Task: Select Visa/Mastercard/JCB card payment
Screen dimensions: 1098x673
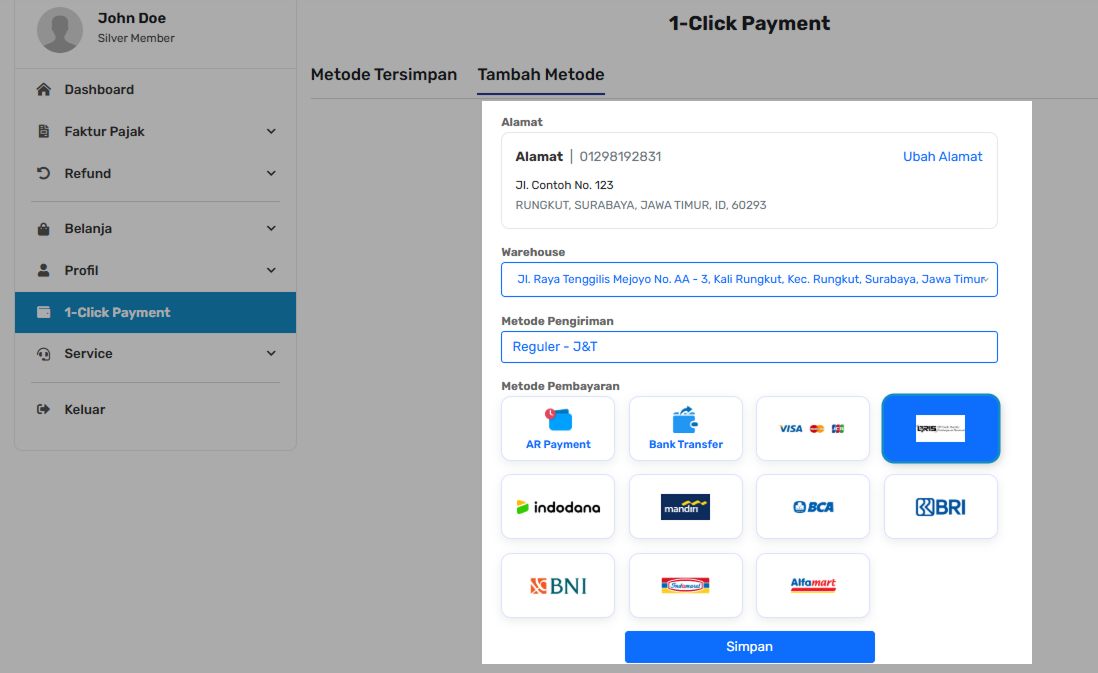Action: tap(813, 429)
